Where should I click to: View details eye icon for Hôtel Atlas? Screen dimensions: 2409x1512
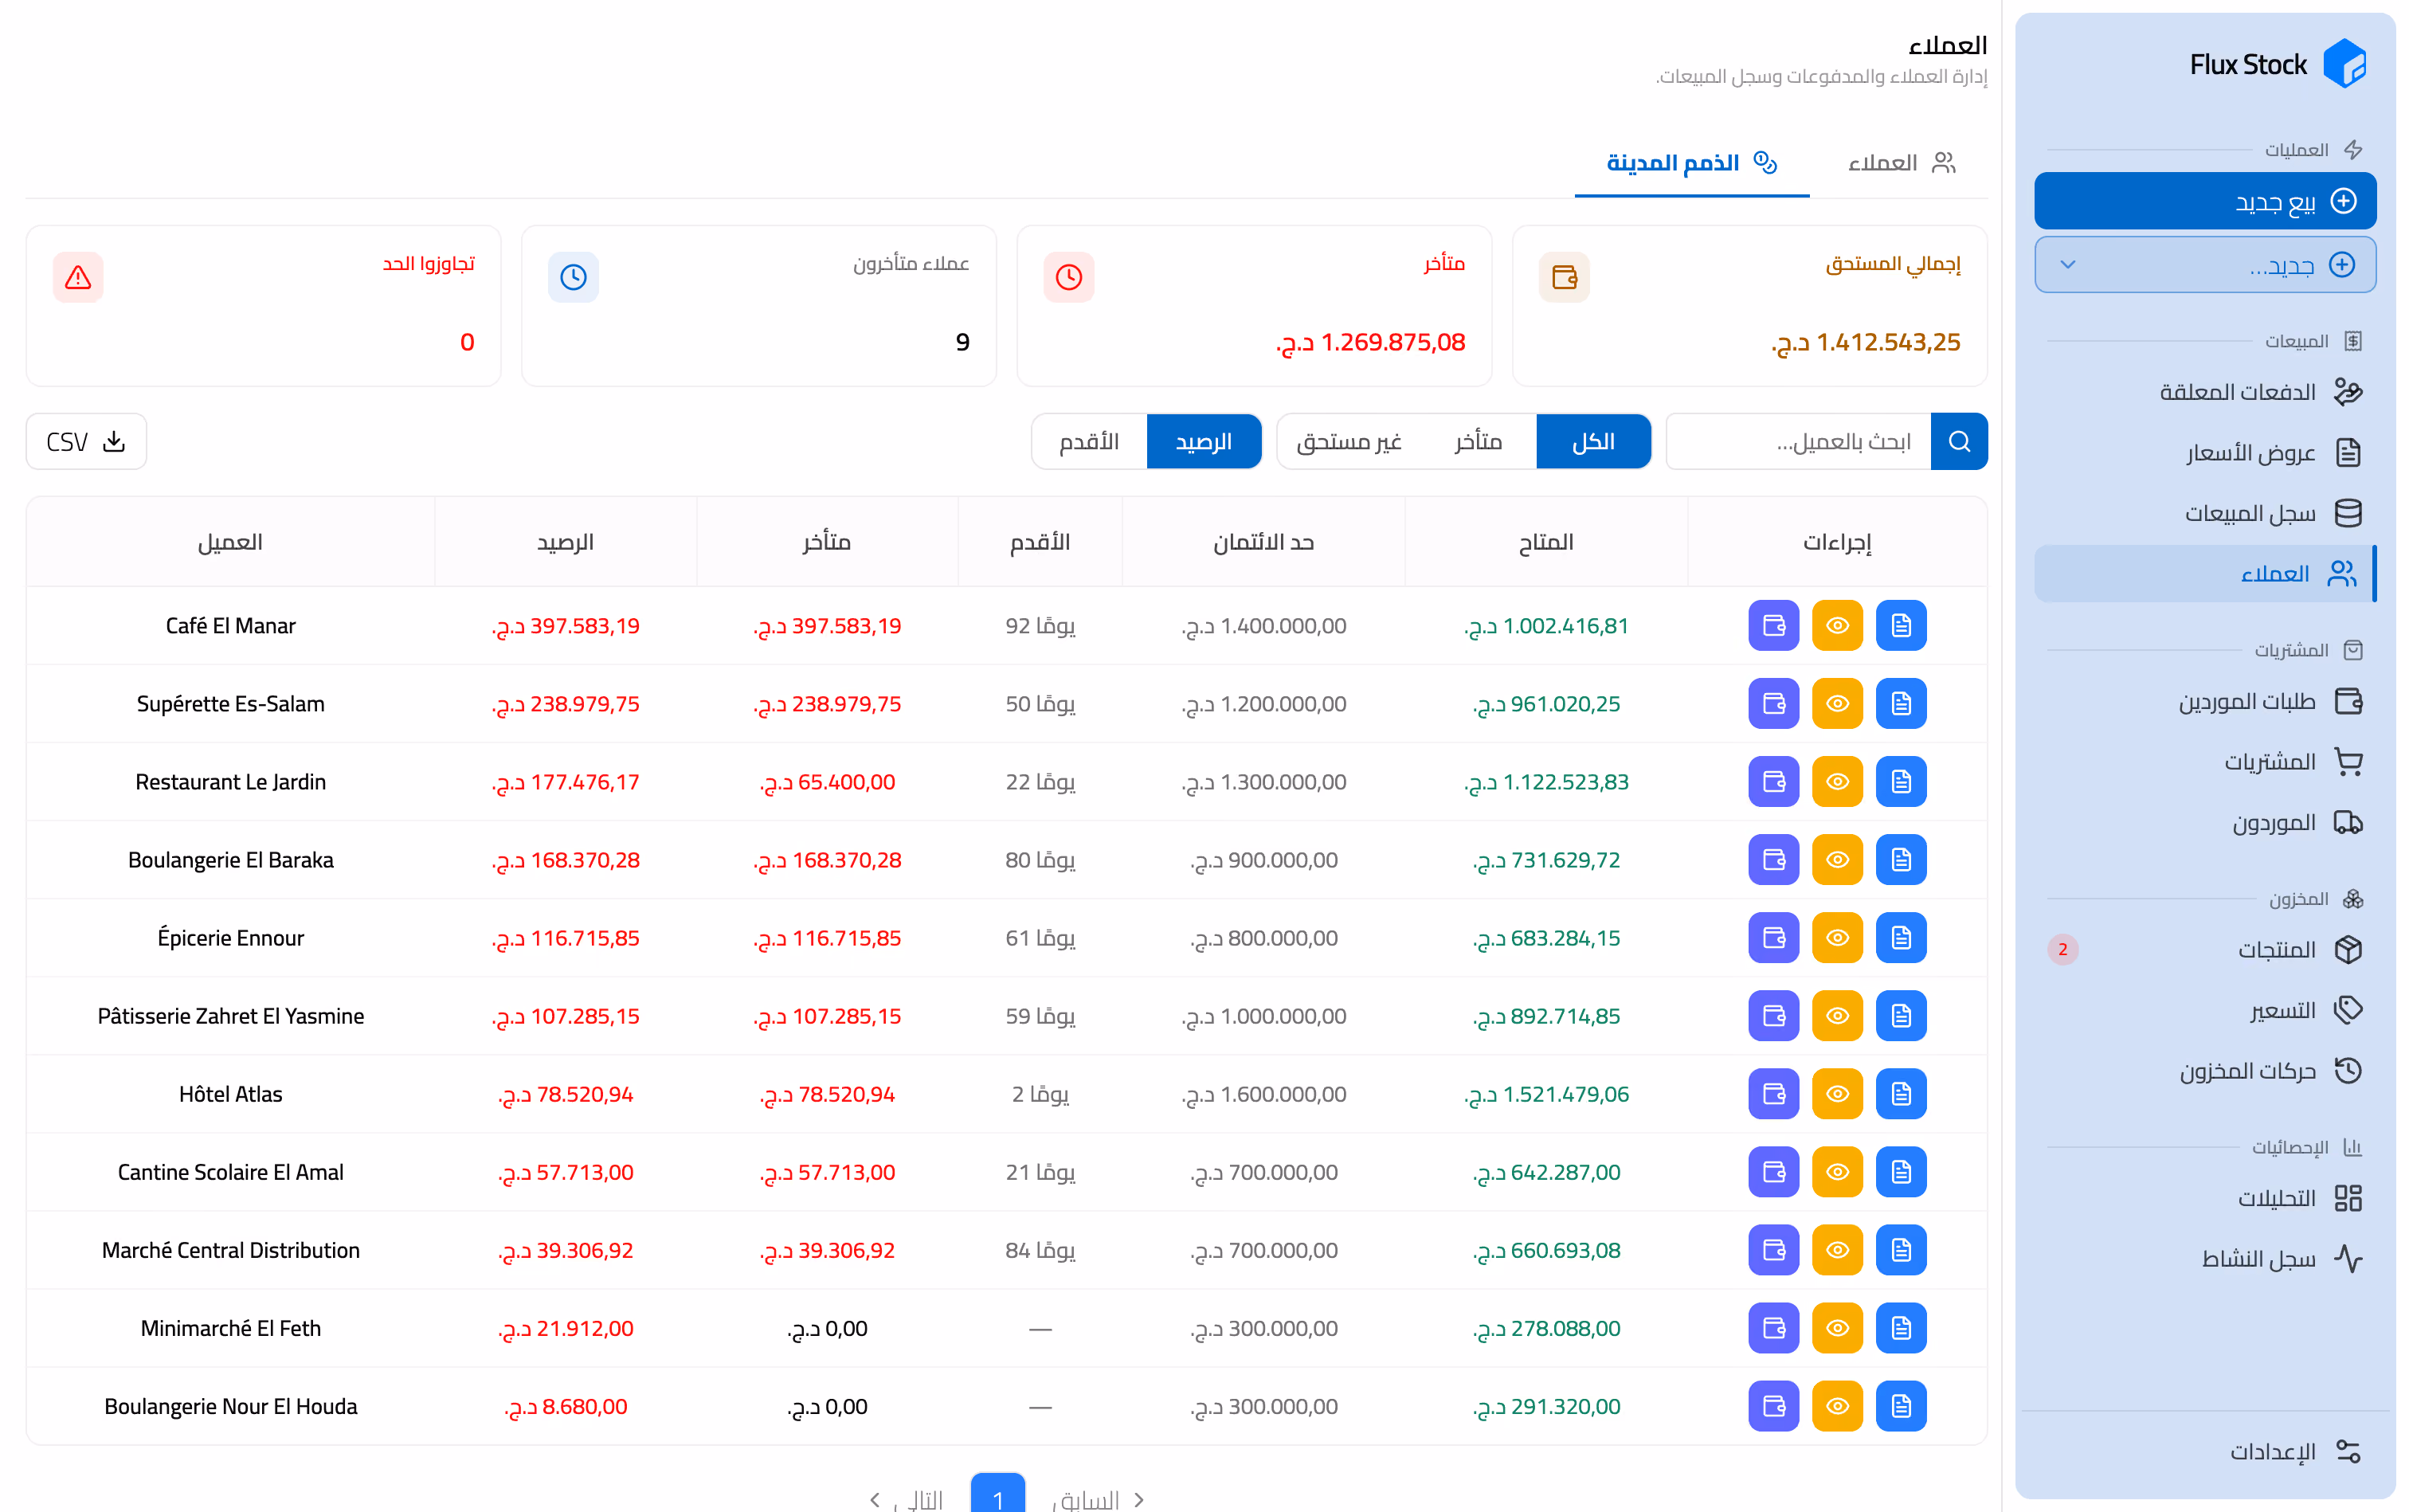pyautogui.click(x=1837, y=1094)
